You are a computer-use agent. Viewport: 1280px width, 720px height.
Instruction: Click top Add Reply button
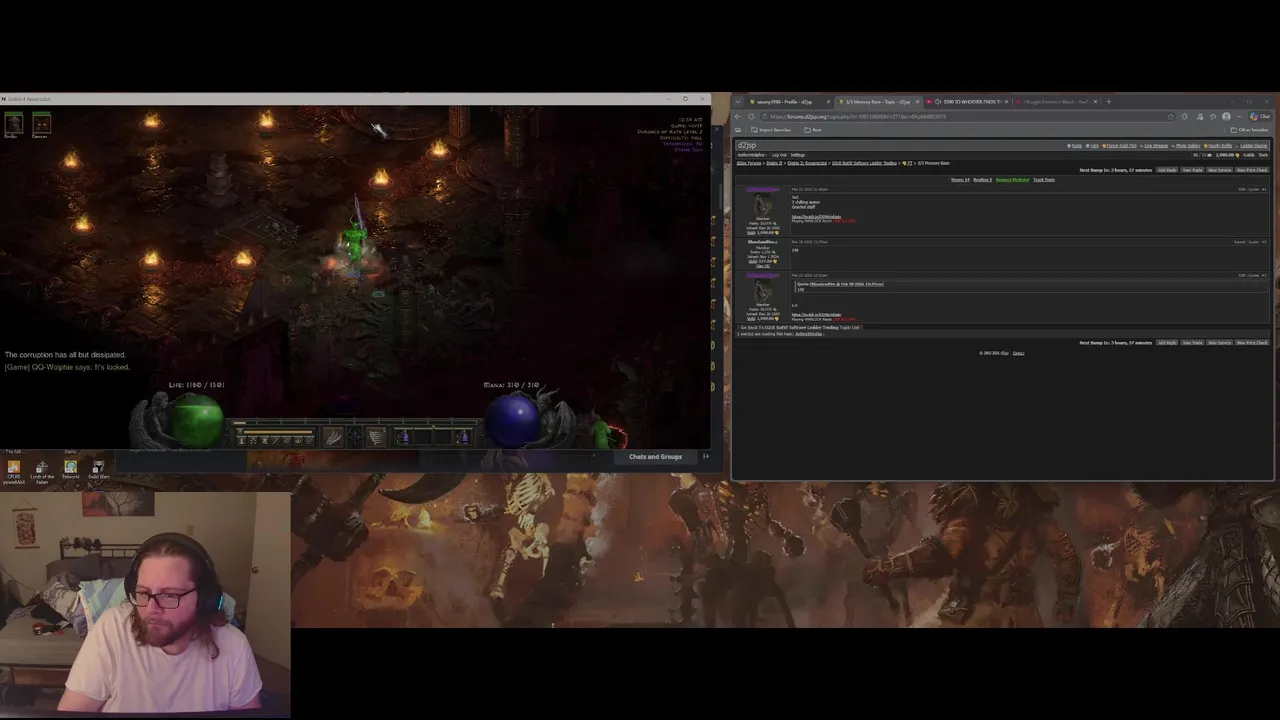point(1167,170)
